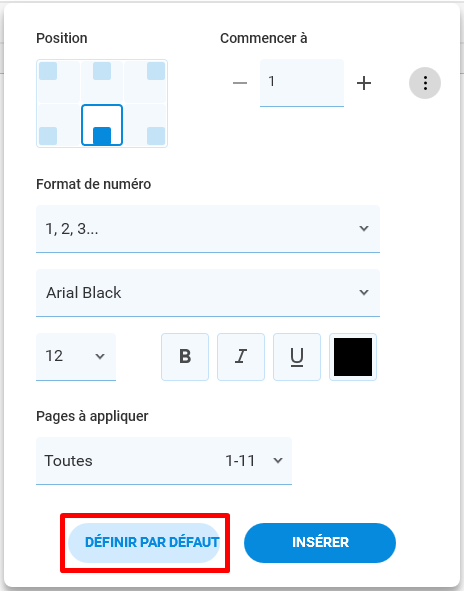Screen dimensions: 464x591
Task: Open the black text color swatch
Action: [x=353, y=357]
